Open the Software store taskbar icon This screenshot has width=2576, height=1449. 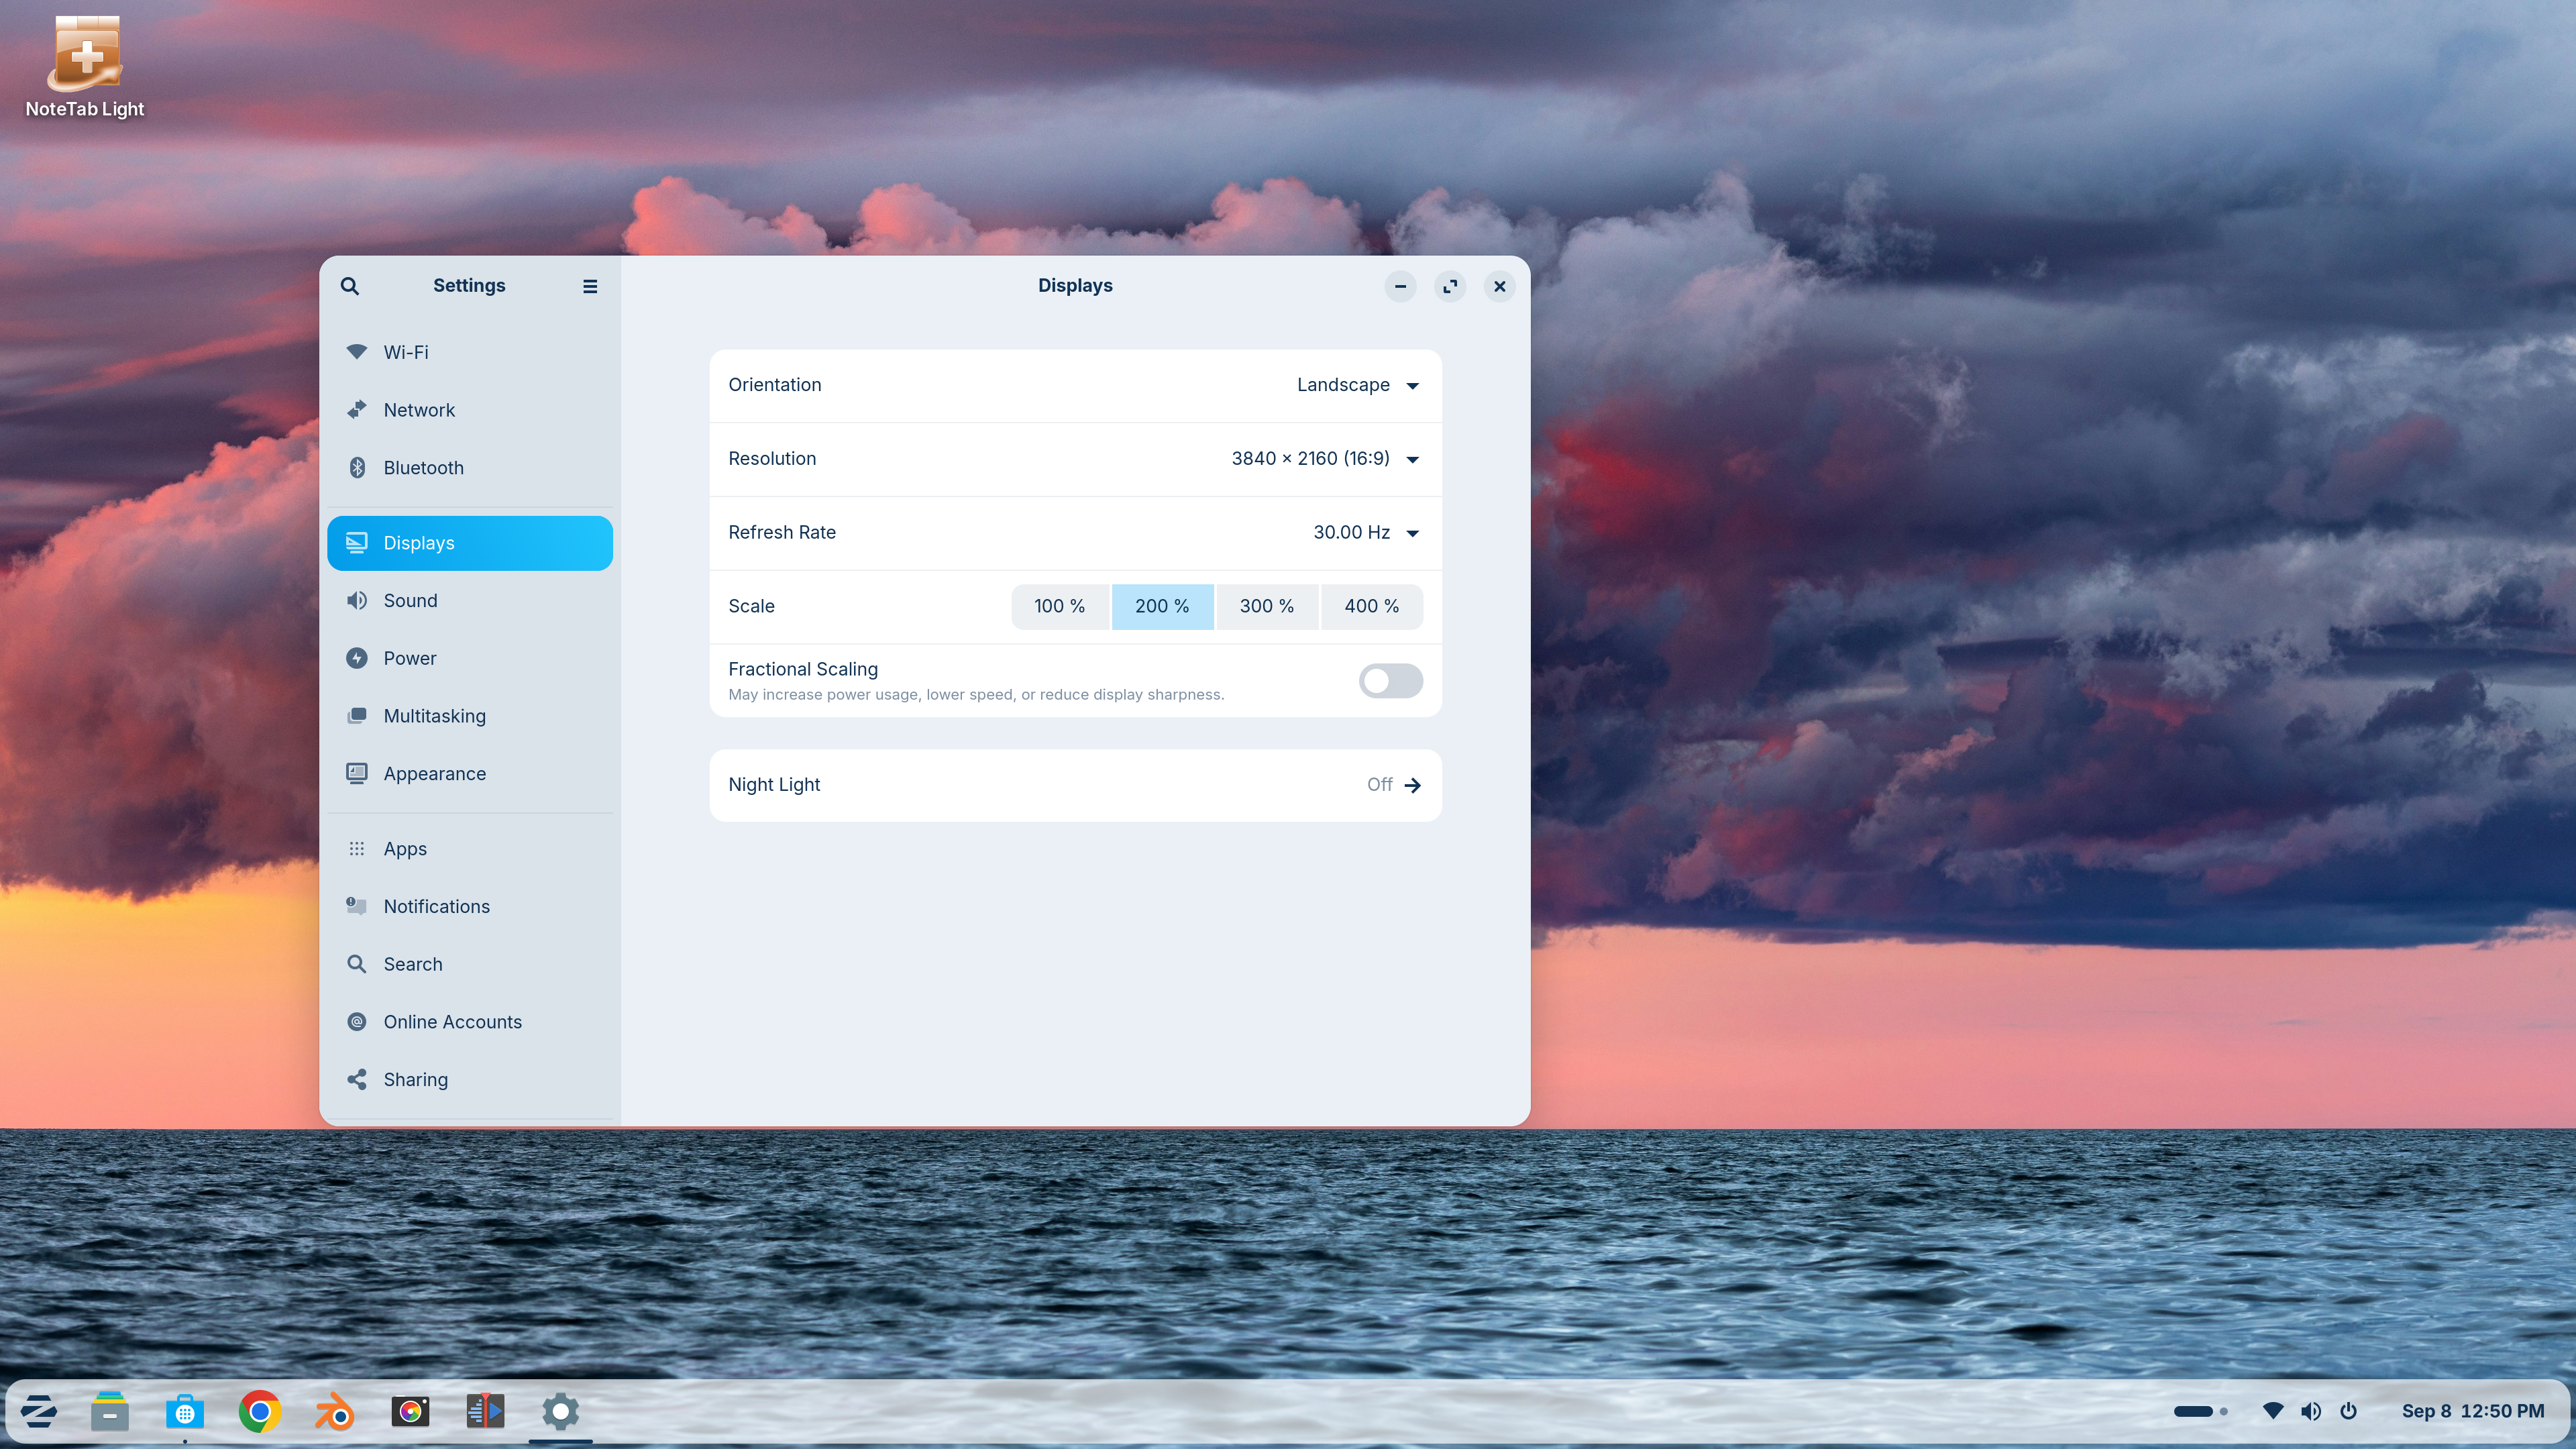point(185,1411)
